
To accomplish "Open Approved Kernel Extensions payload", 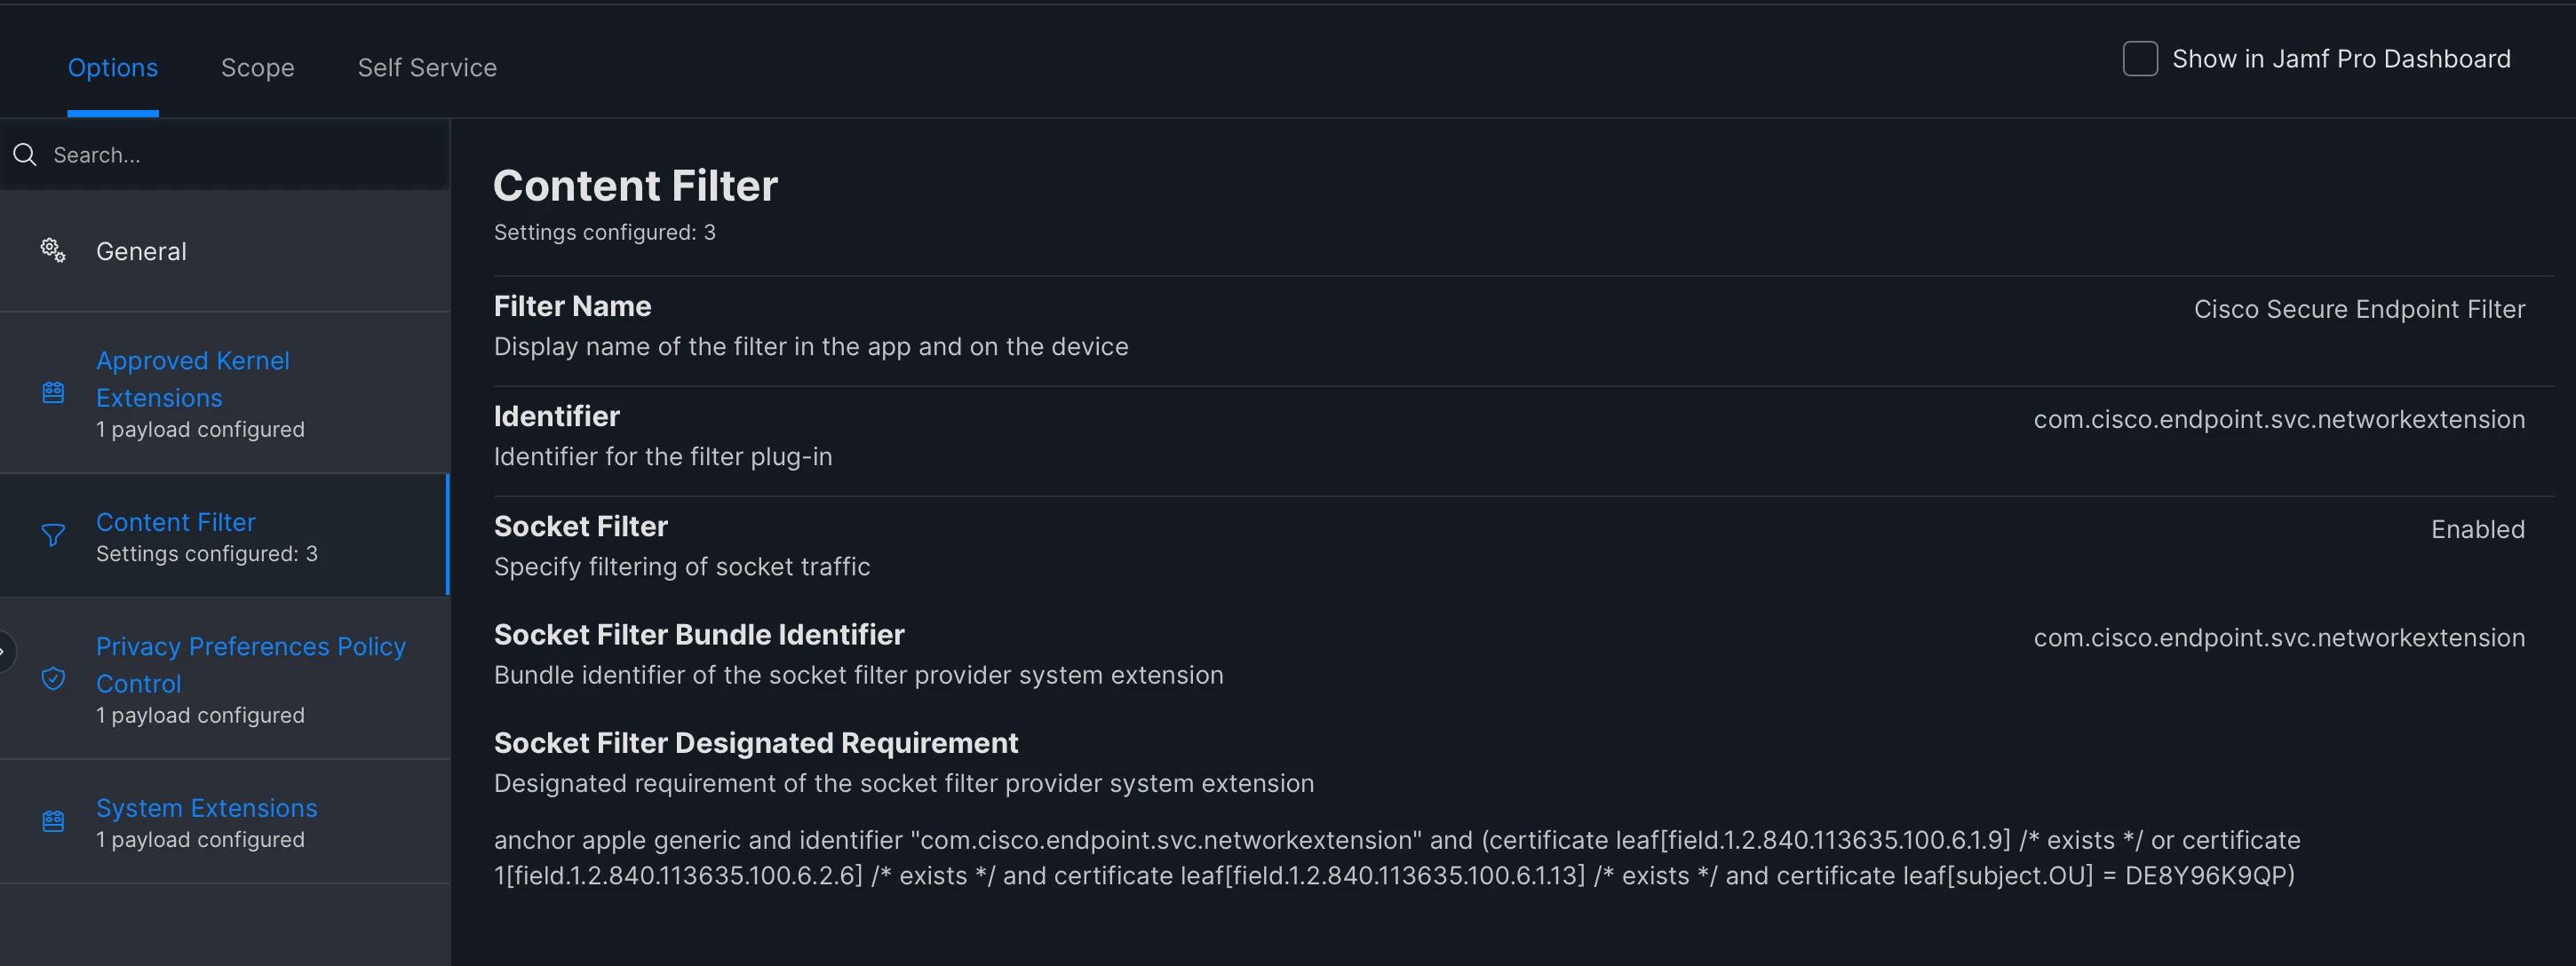I will (225, 393).
